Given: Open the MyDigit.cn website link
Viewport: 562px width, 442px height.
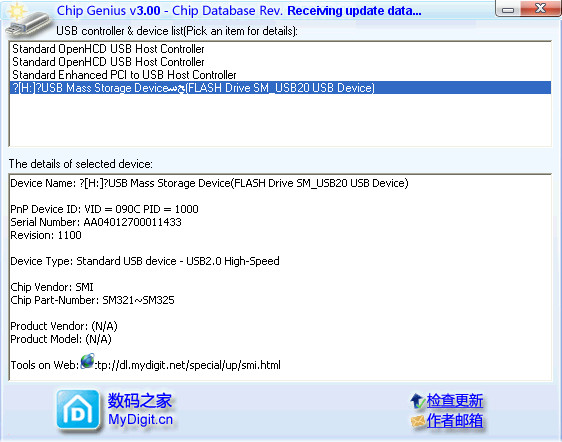Looking at the screenshot, I should (x=140, y=419).
